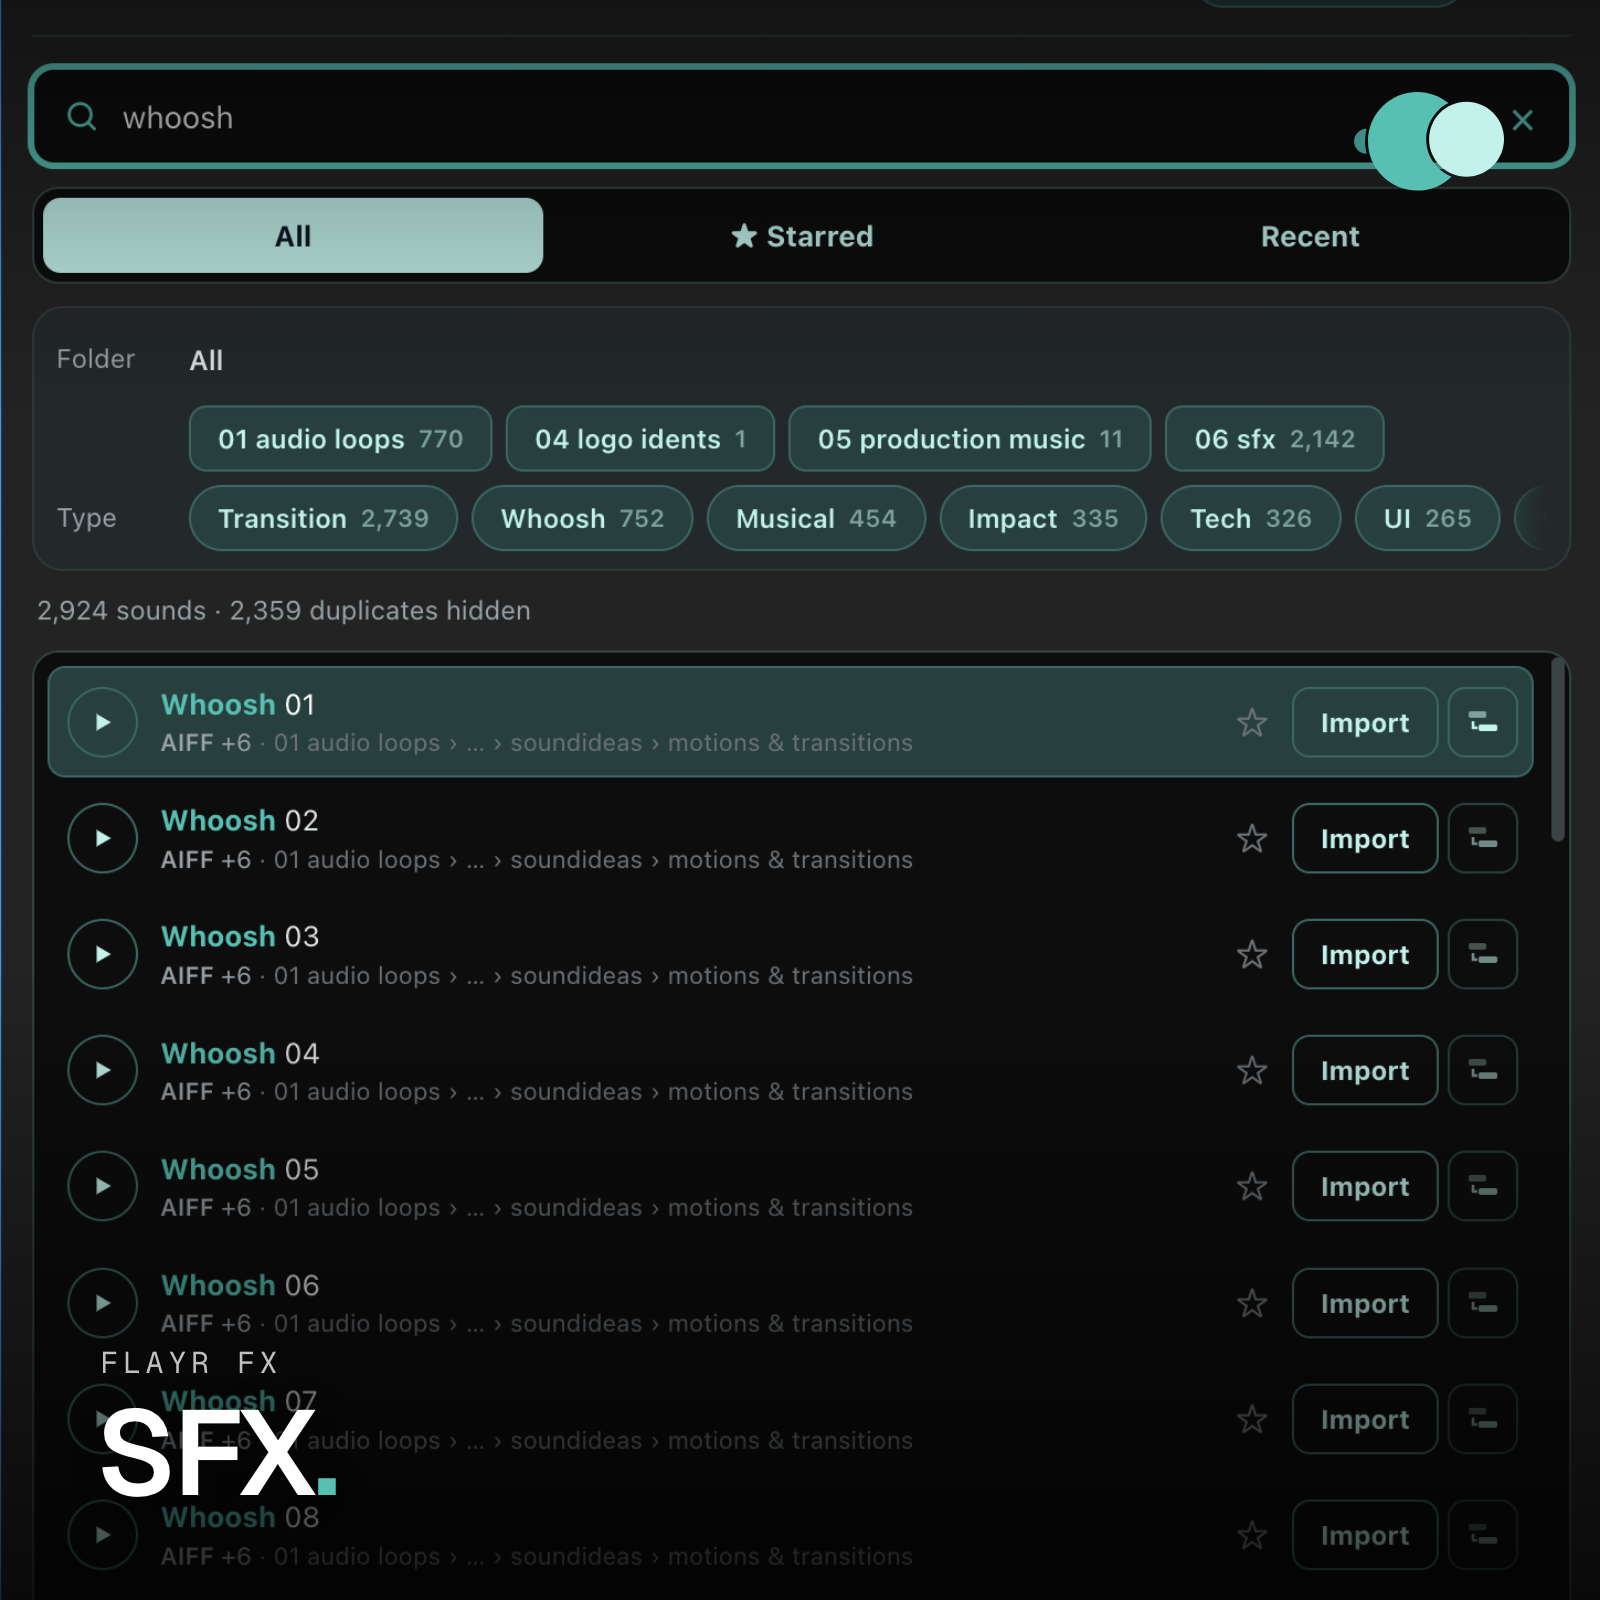Star the Whoosh 03 sound

pos(1252,954)
